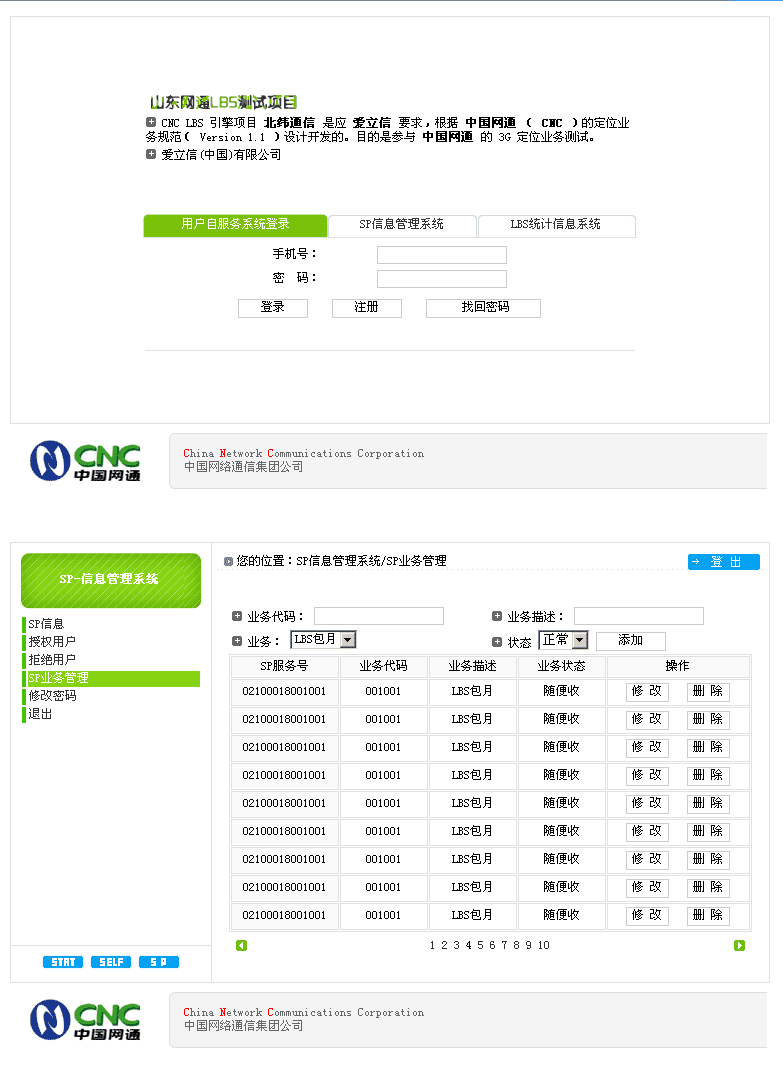Click the CNC logo below SP management page

[85, 1020]
